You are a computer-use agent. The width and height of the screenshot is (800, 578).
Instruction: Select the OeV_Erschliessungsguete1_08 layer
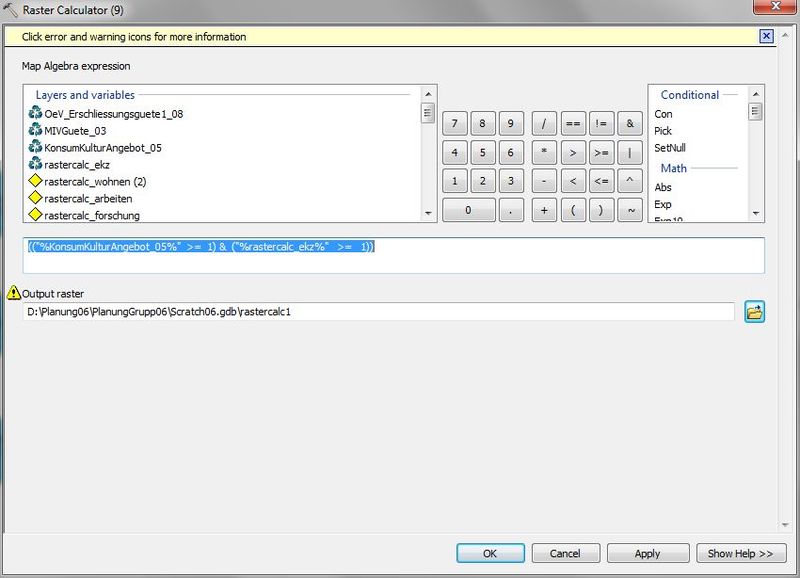[x=113, y=114]
